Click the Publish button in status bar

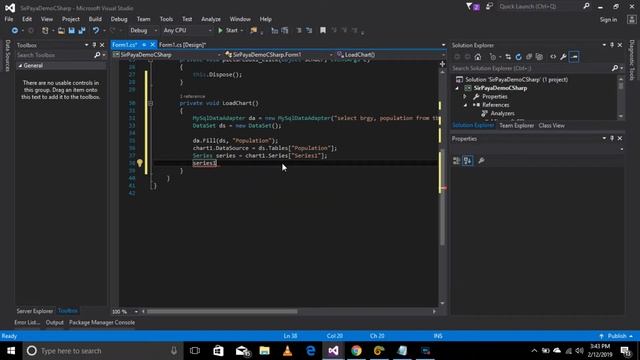click(617, 336)
